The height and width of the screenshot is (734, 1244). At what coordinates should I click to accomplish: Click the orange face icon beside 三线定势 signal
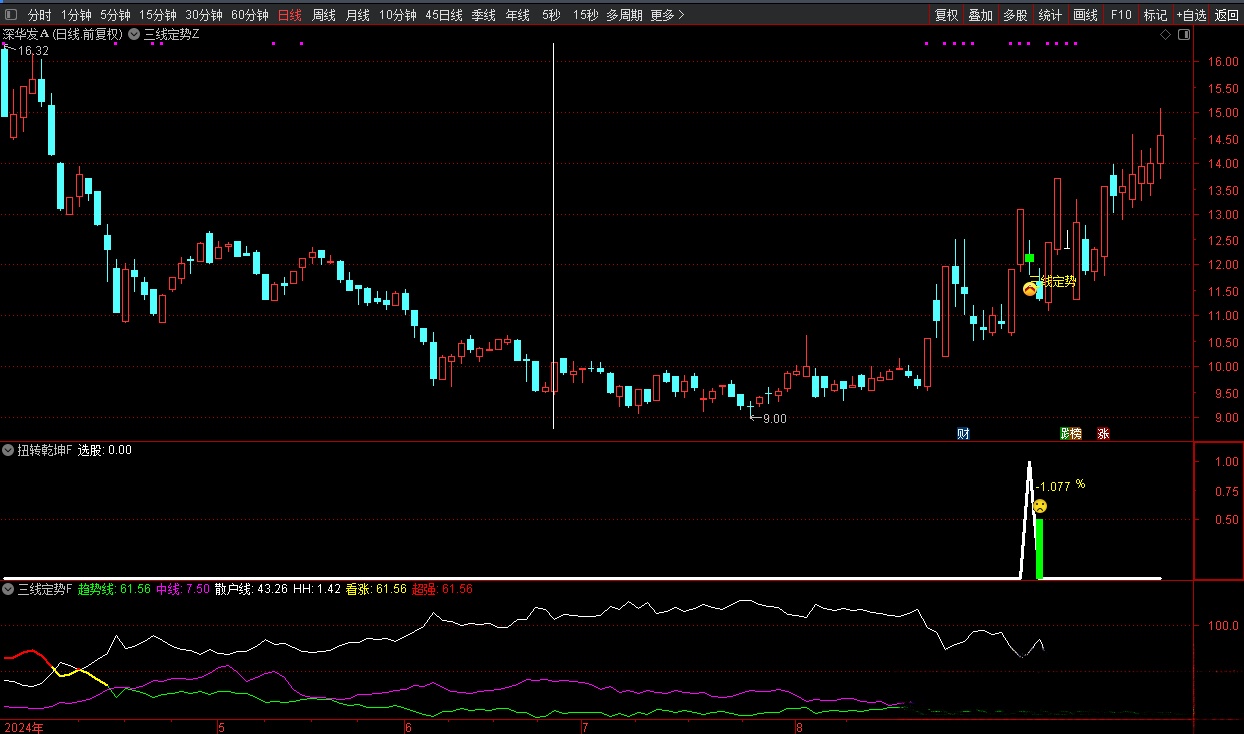[1029, 289]
